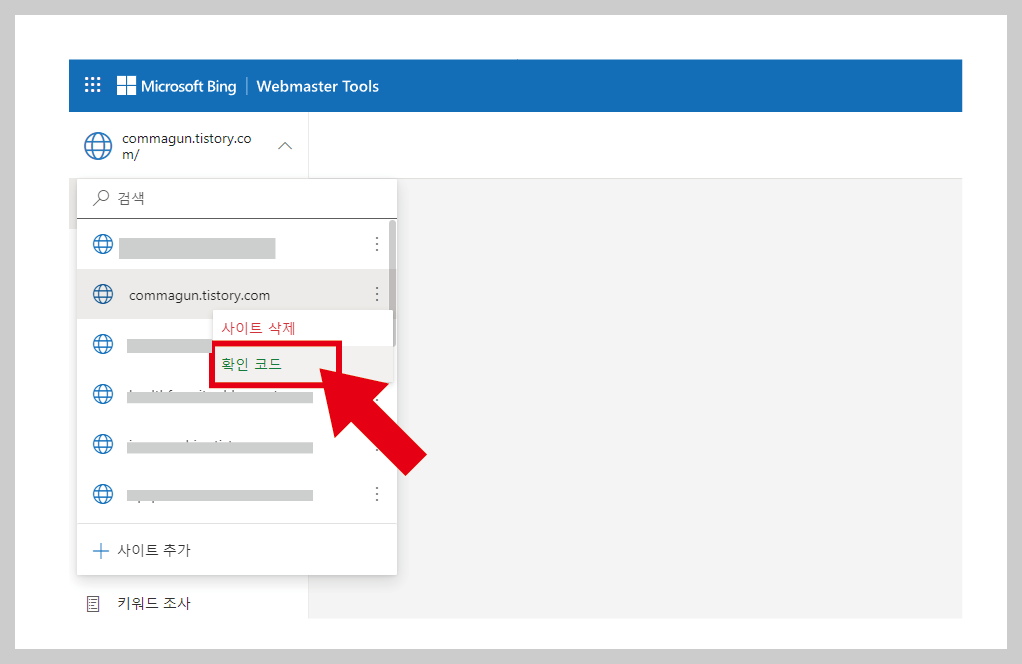The height and width of the screenshot is (664, 1022).
Task: Open current site commagun.tistory.com/ selector
Action: click(188, 146)
